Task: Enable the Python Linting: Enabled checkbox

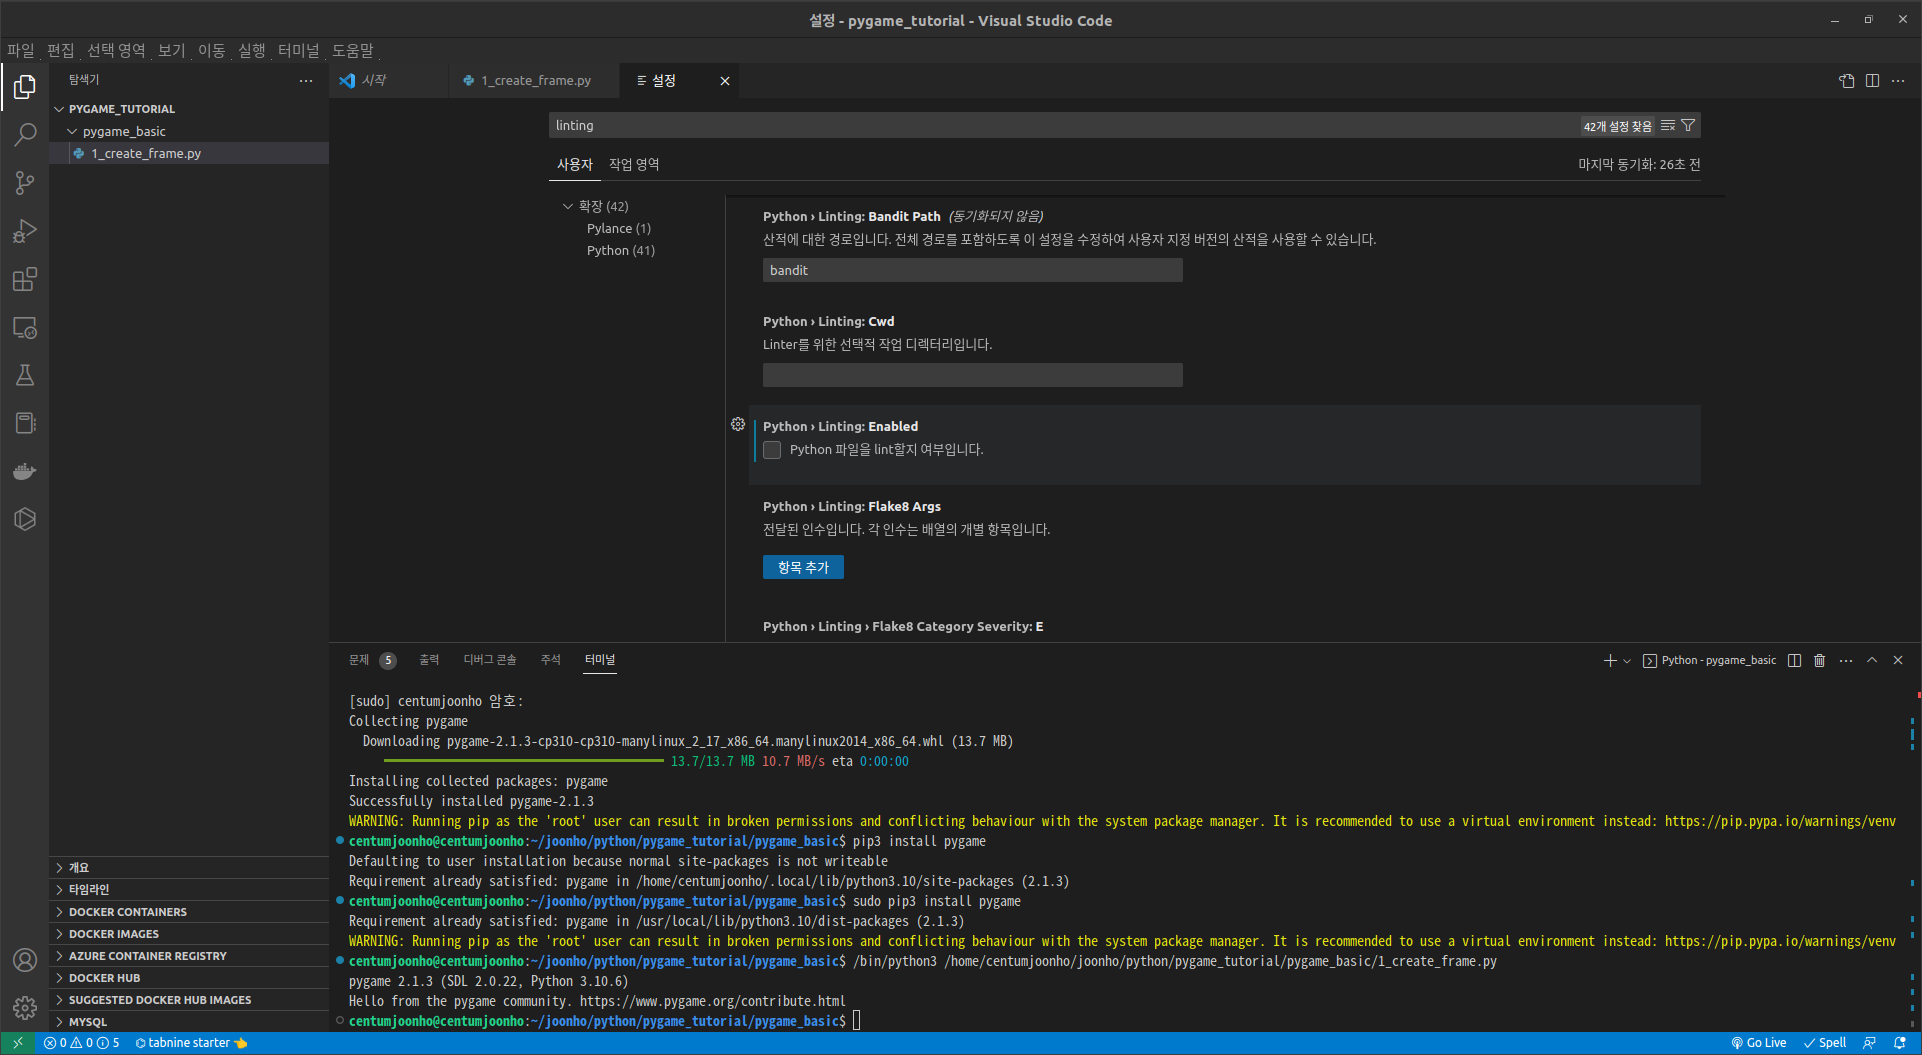Action: (771, 450)
